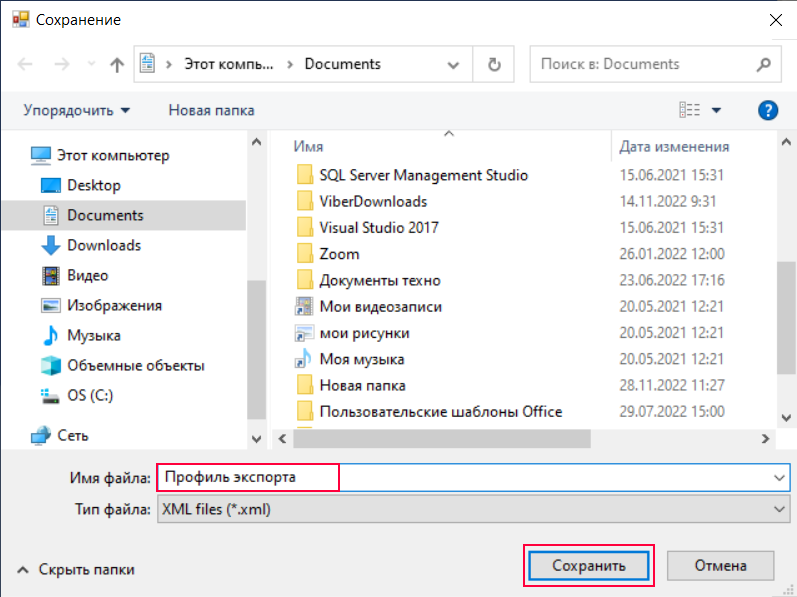The image size is (797, 597).
Task: Click the search magnifier icon
Action: tap(764, 64)
